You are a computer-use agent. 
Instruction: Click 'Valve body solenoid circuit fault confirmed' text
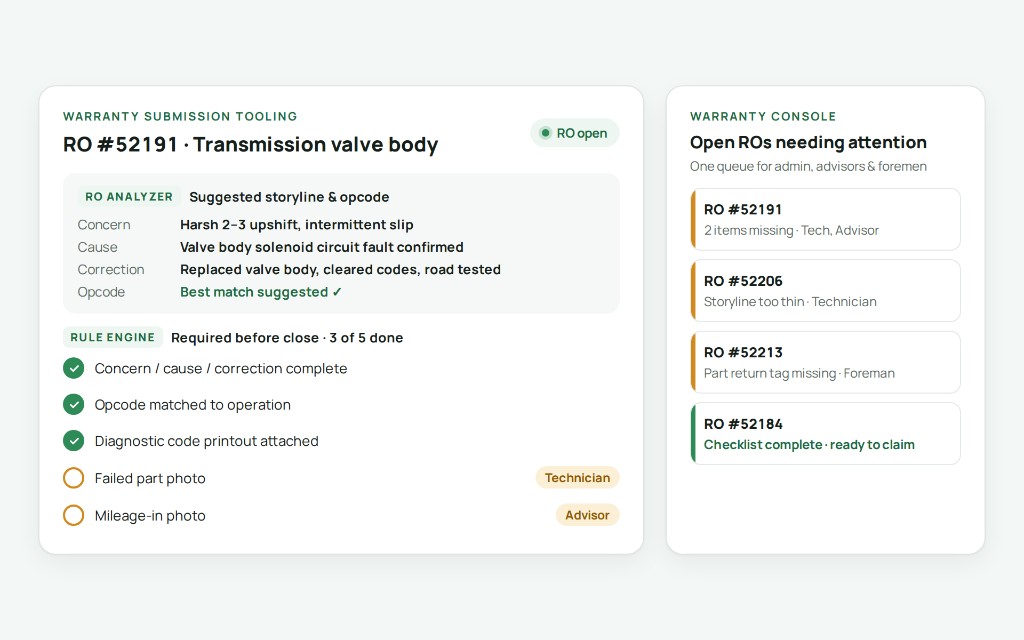tap(322, 248)
